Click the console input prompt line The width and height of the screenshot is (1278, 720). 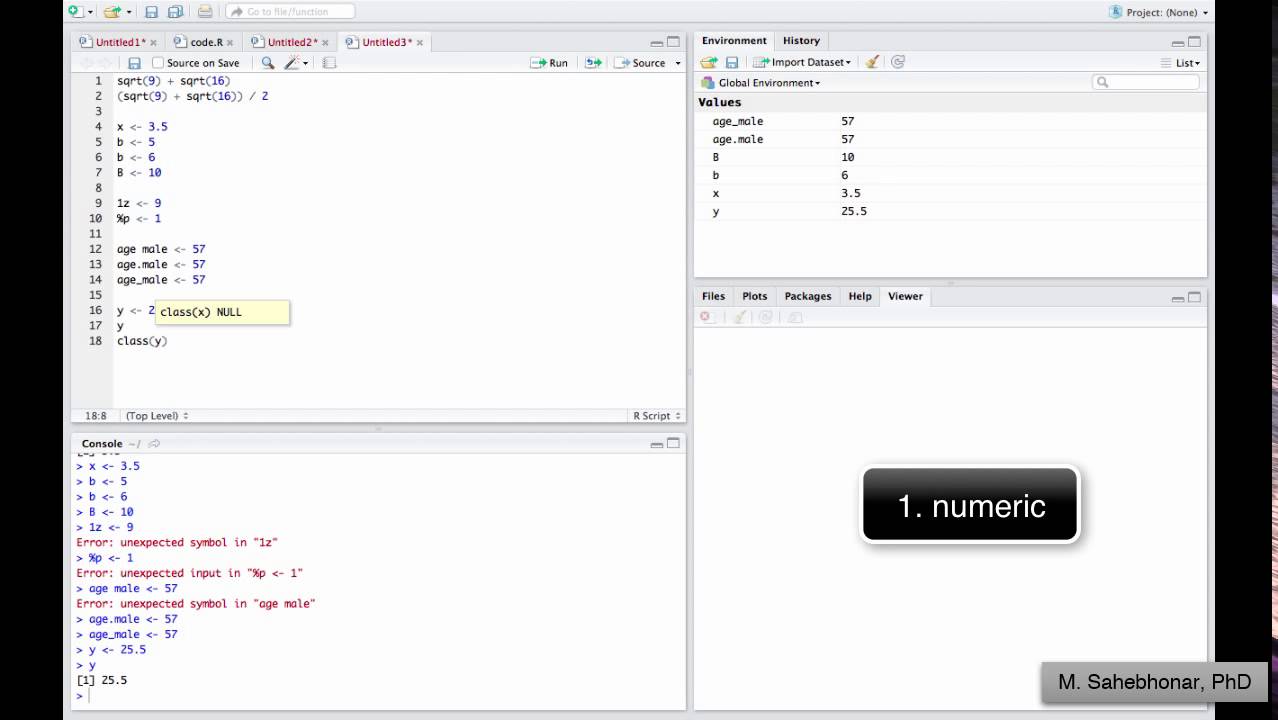point(380,695)
